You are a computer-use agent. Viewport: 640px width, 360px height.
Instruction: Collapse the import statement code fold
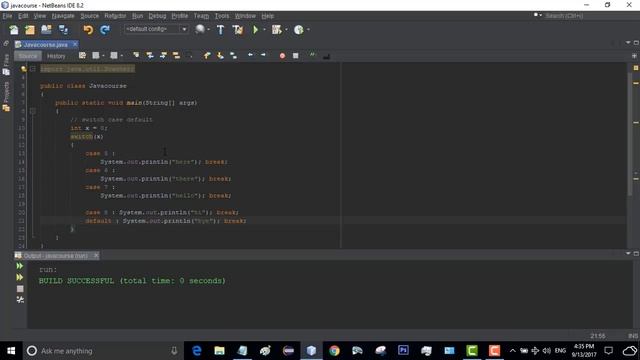point(33,69)
